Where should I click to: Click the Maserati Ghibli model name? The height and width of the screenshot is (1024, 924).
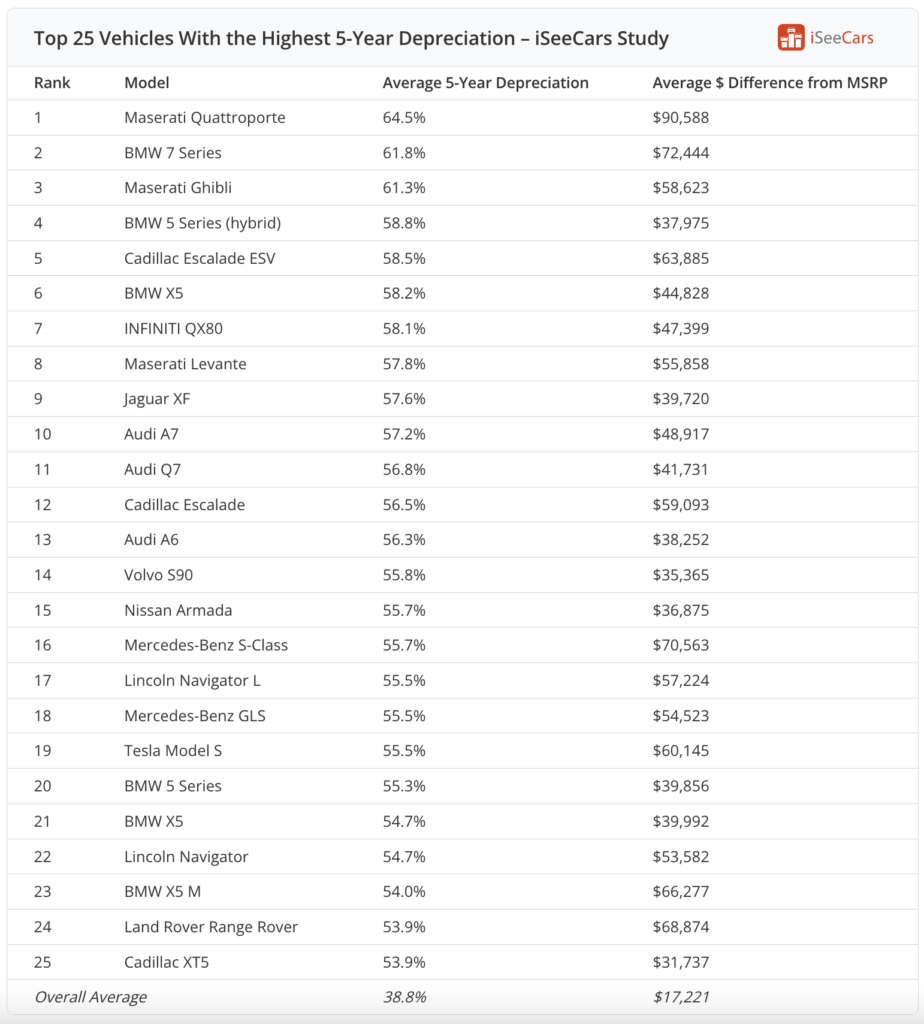pyautogui.click(x=178, y=188)
